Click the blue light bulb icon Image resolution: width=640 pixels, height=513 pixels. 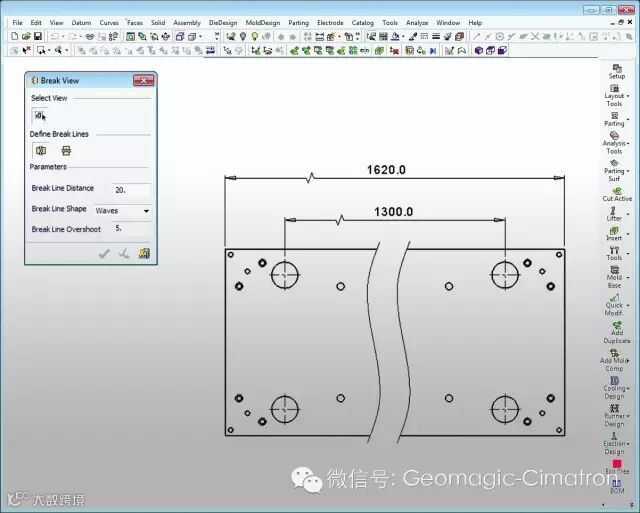pyautogui.click(x=243, y=37)
